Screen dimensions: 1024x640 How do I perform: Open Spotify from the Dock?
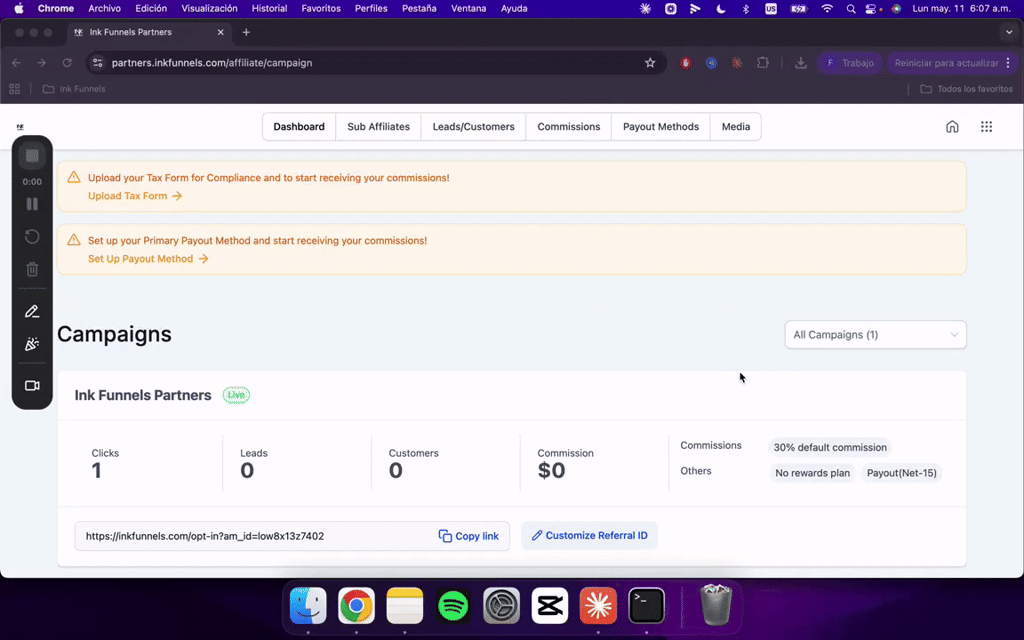[x=453, y=606]
